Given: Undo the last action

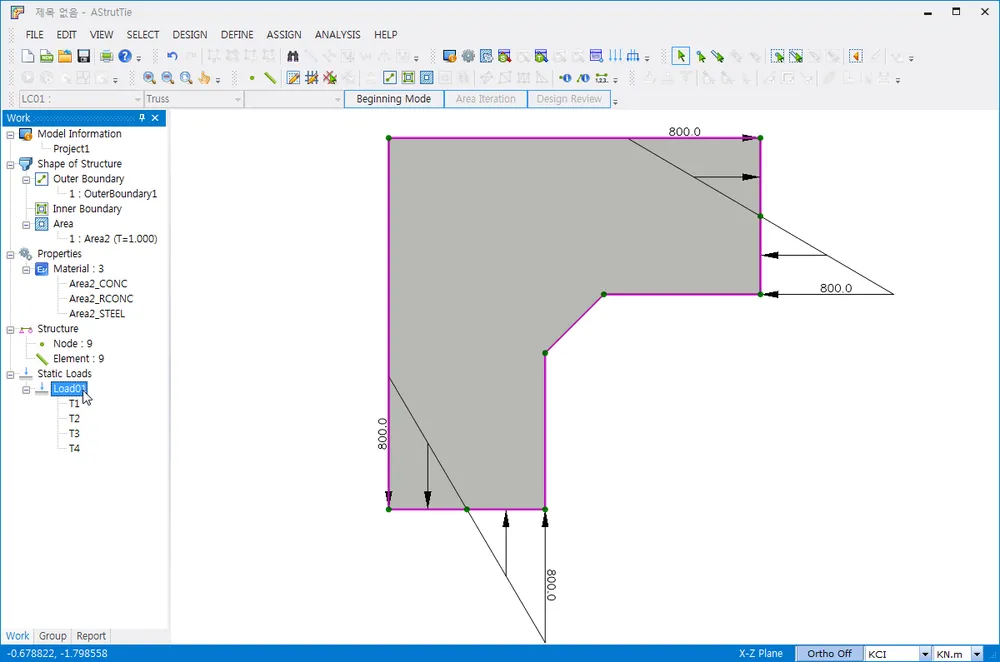Looking at the screenshot, I should tap(172, 56).
